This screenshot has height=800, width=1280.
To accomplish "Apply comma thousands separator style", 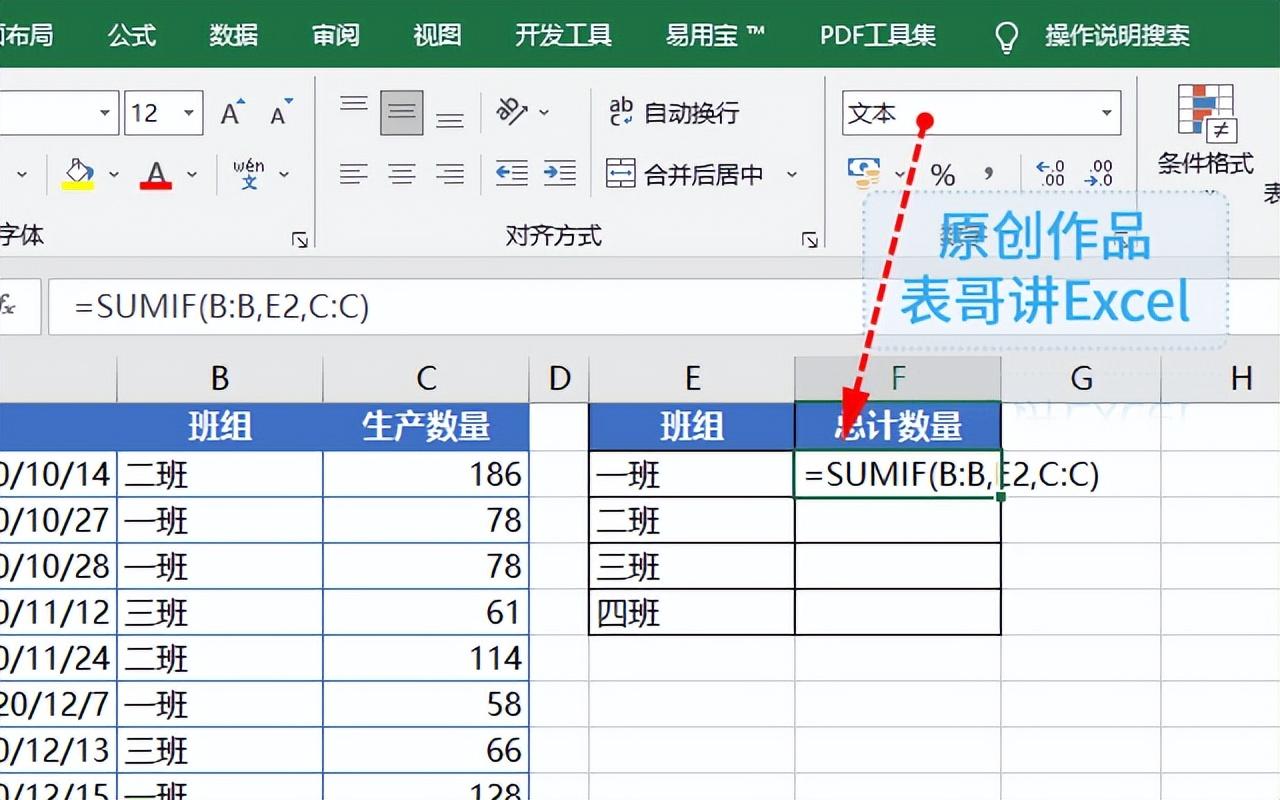I will [x=990, y=176].
